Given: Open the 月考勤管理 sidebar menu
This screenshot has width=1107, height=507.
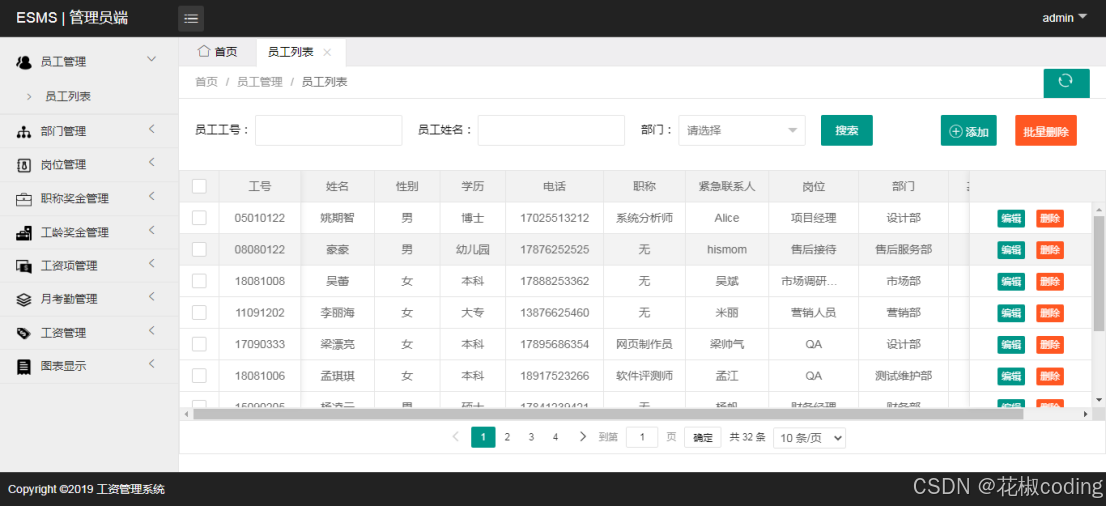Looking at the screenshot, I should coord(89,299).
